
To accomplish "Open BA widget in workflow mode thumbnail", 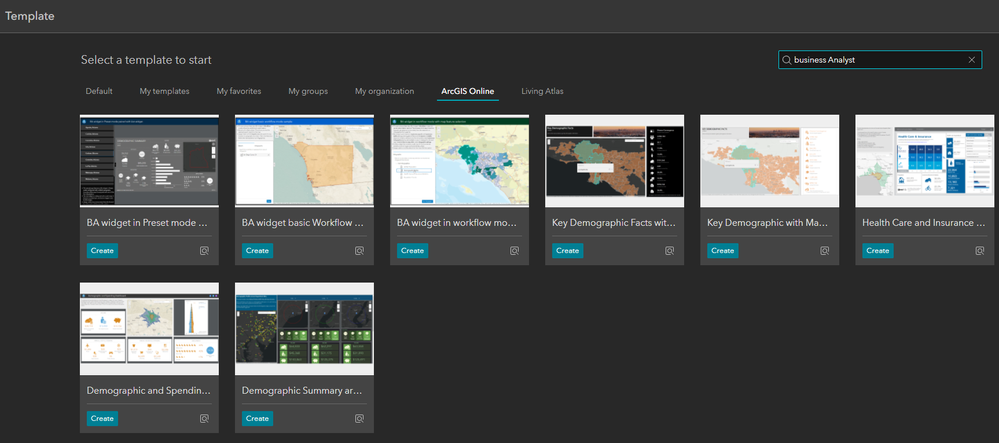I will click(x=459, y=161).
